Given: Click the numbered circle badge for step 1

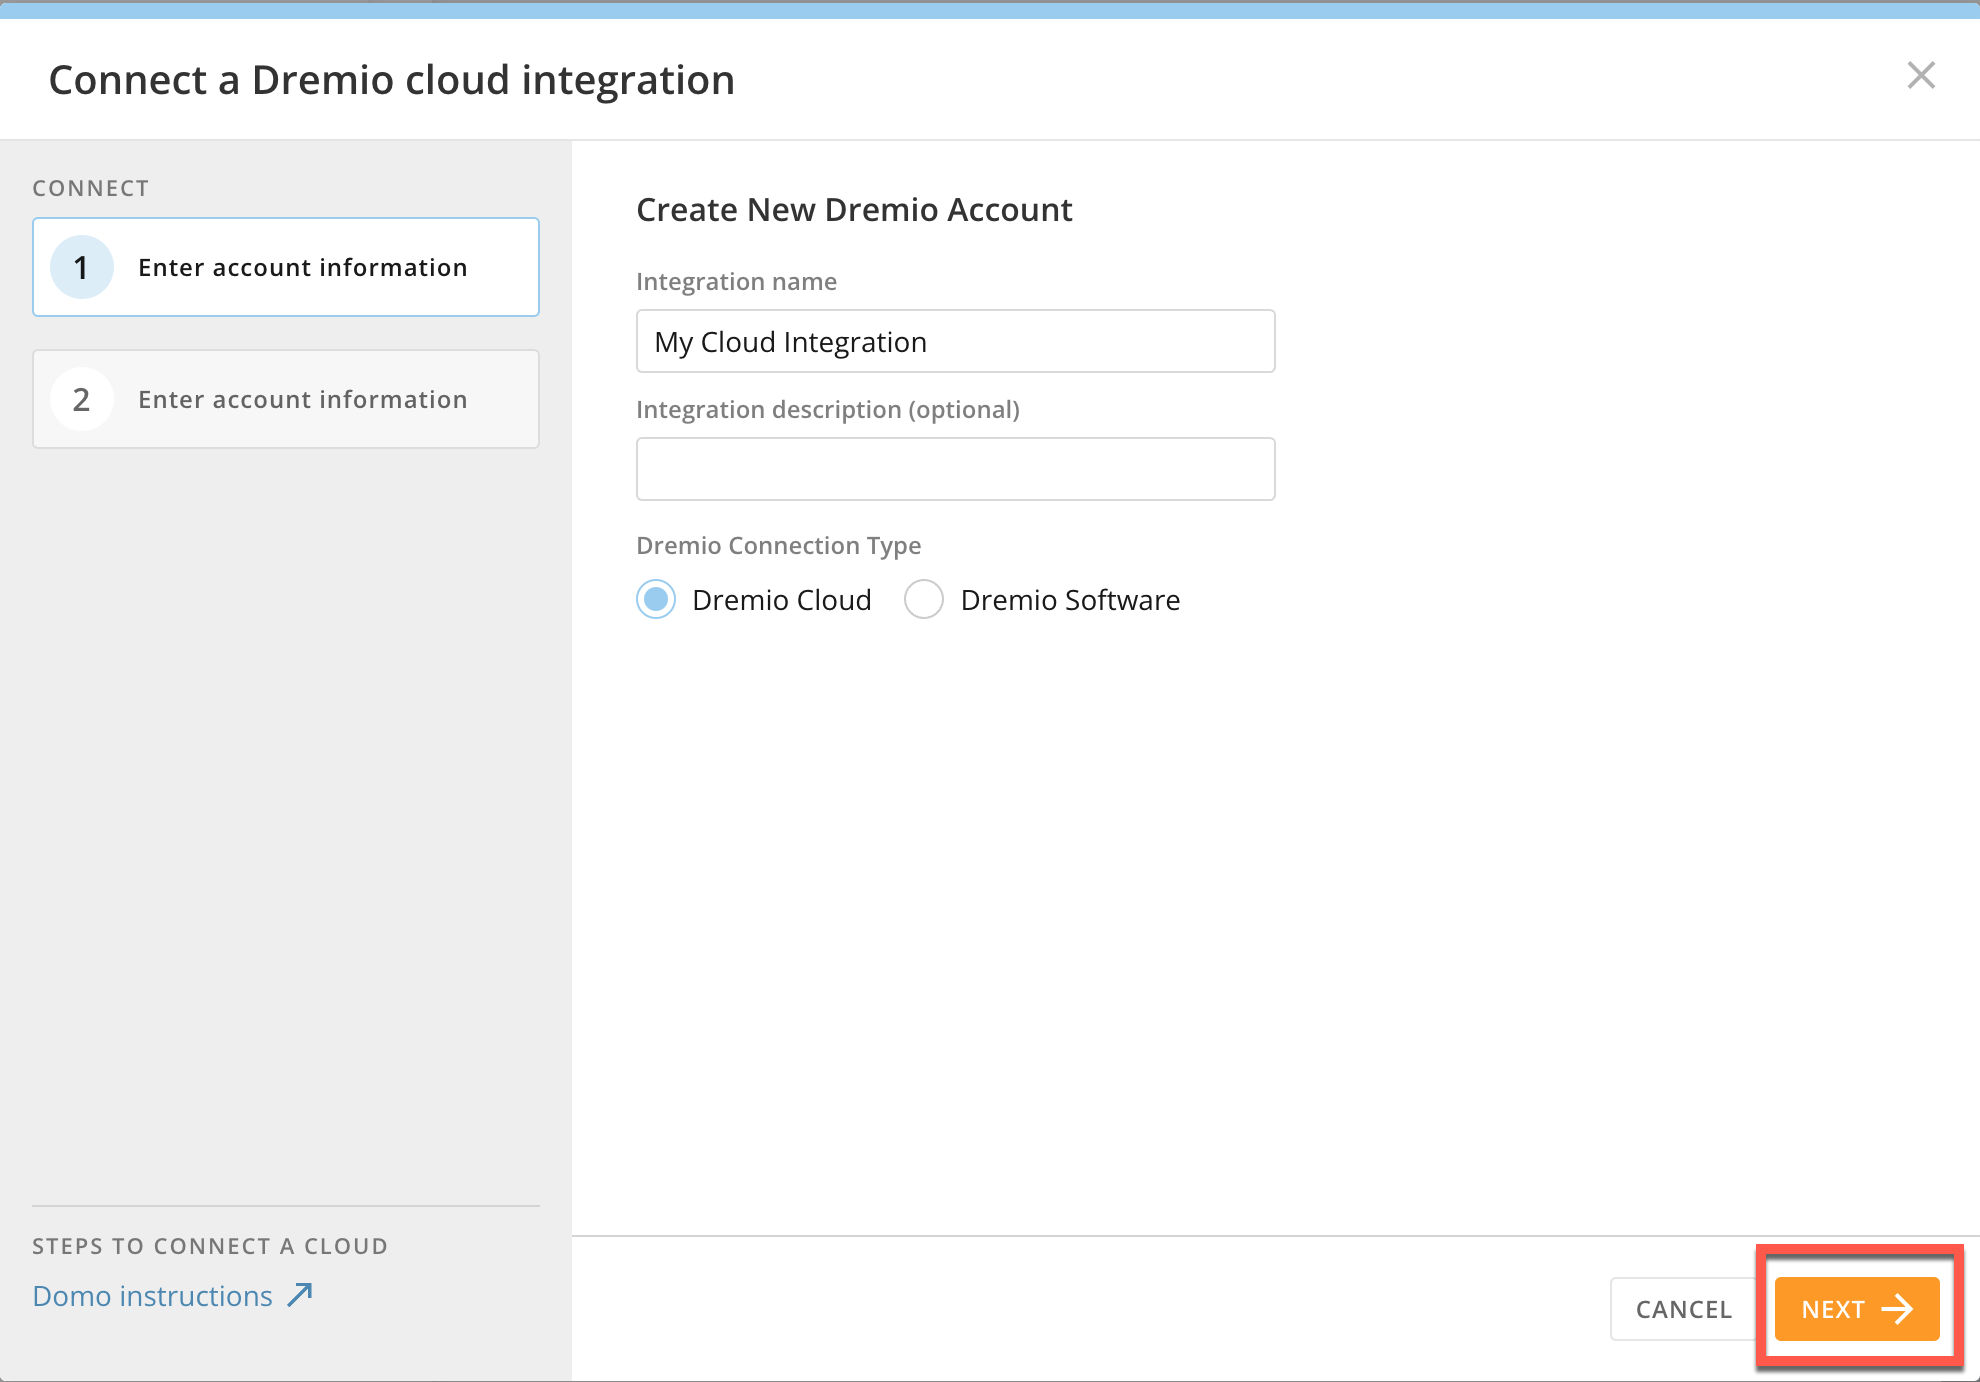Looking at the screenshot, I should (x=81, y=267).
